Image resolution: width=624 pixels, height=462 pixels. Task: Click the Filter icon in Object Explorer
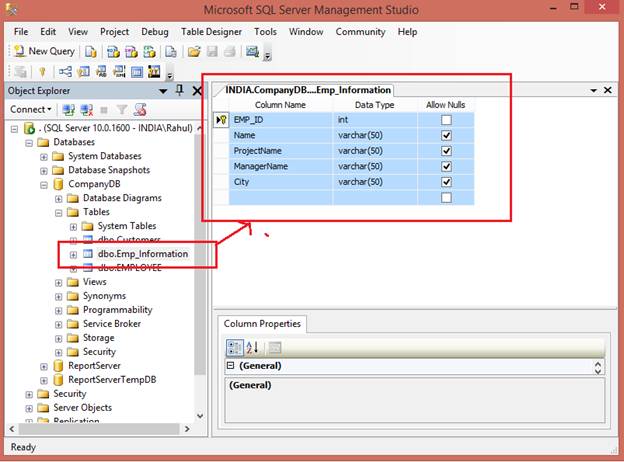click(122, 109)
